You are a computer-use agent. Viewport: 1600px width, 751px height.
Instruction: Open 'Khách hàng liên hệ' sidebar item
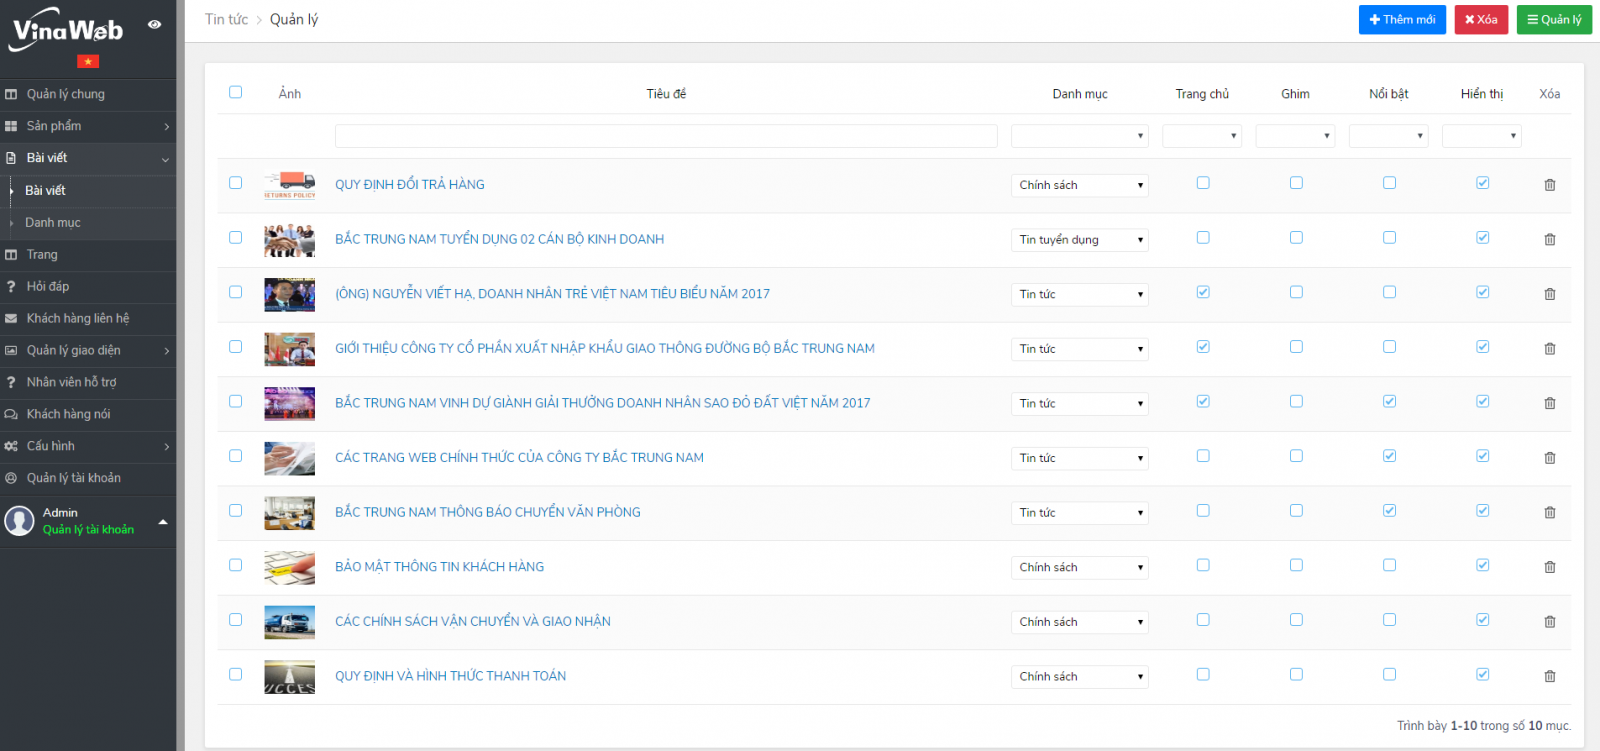(x=78, y=318)
